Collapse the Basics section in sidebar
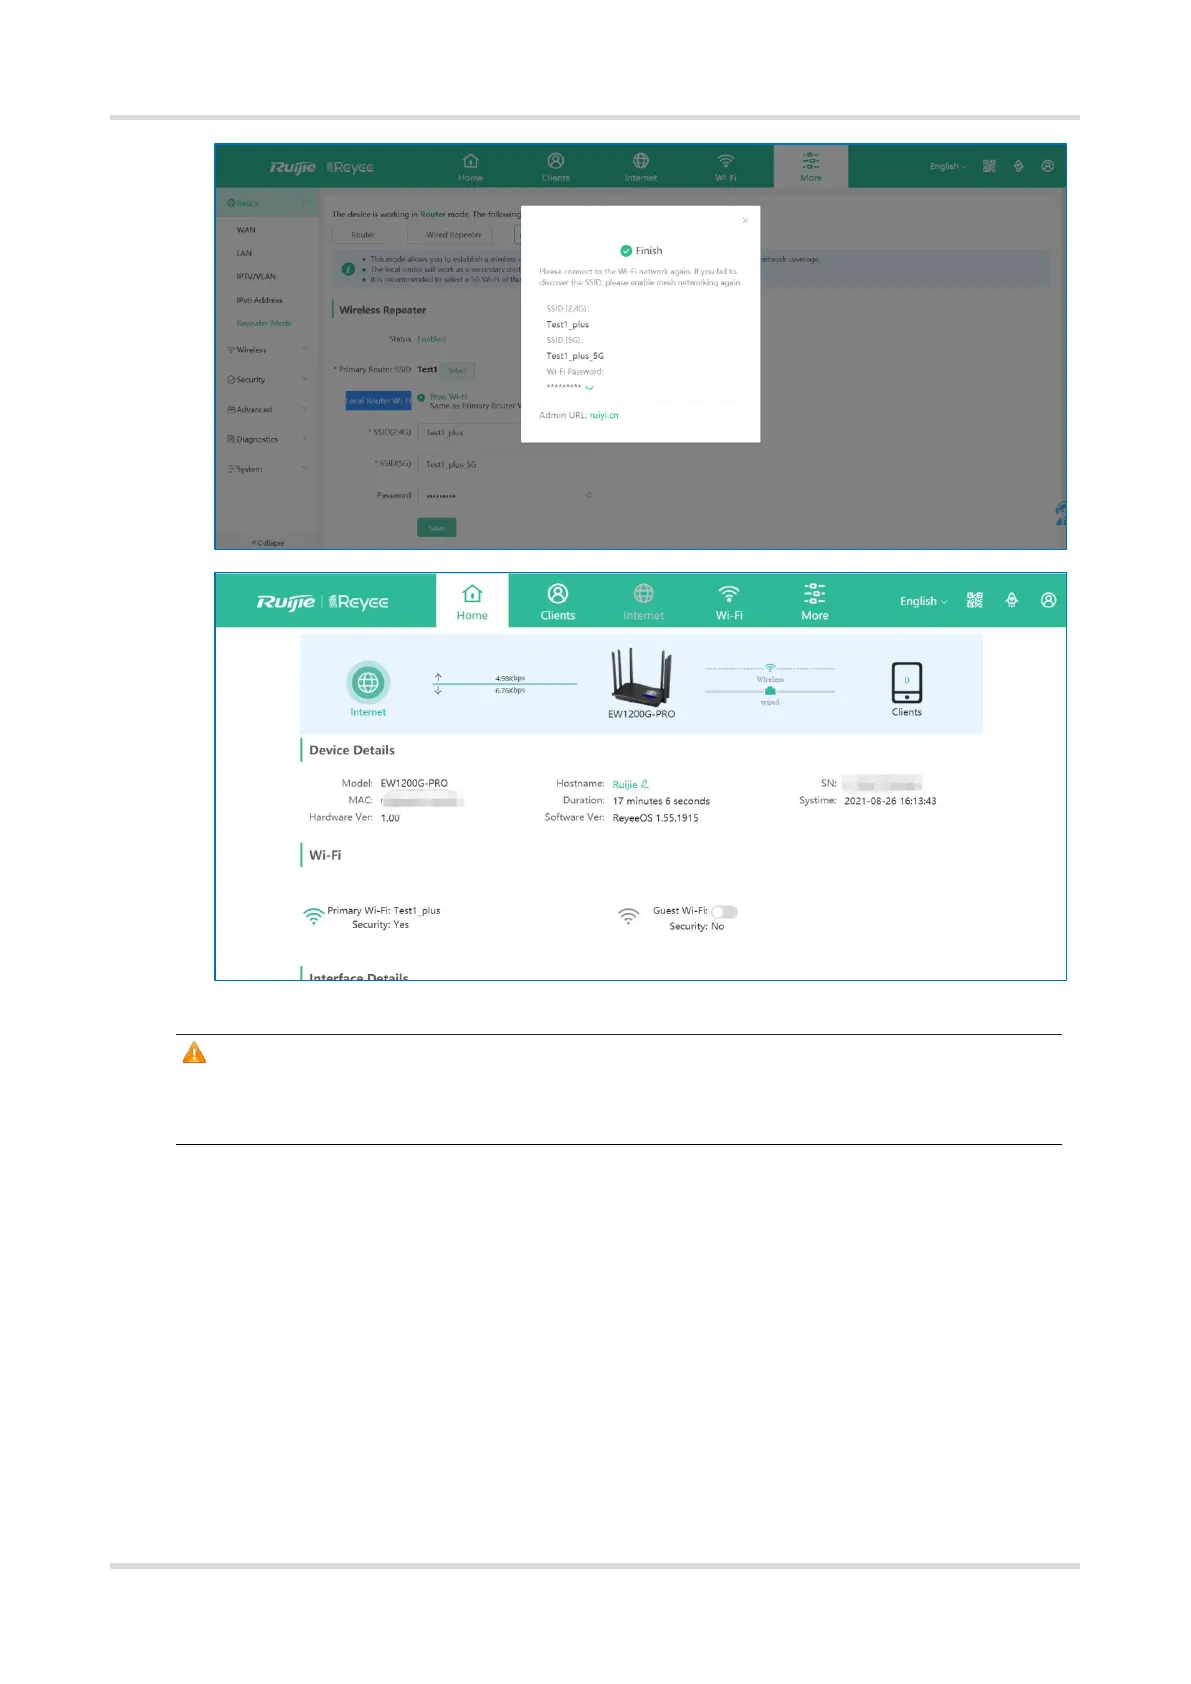The height and width of the screenshot is (1684, 1191). click(267, 203)
